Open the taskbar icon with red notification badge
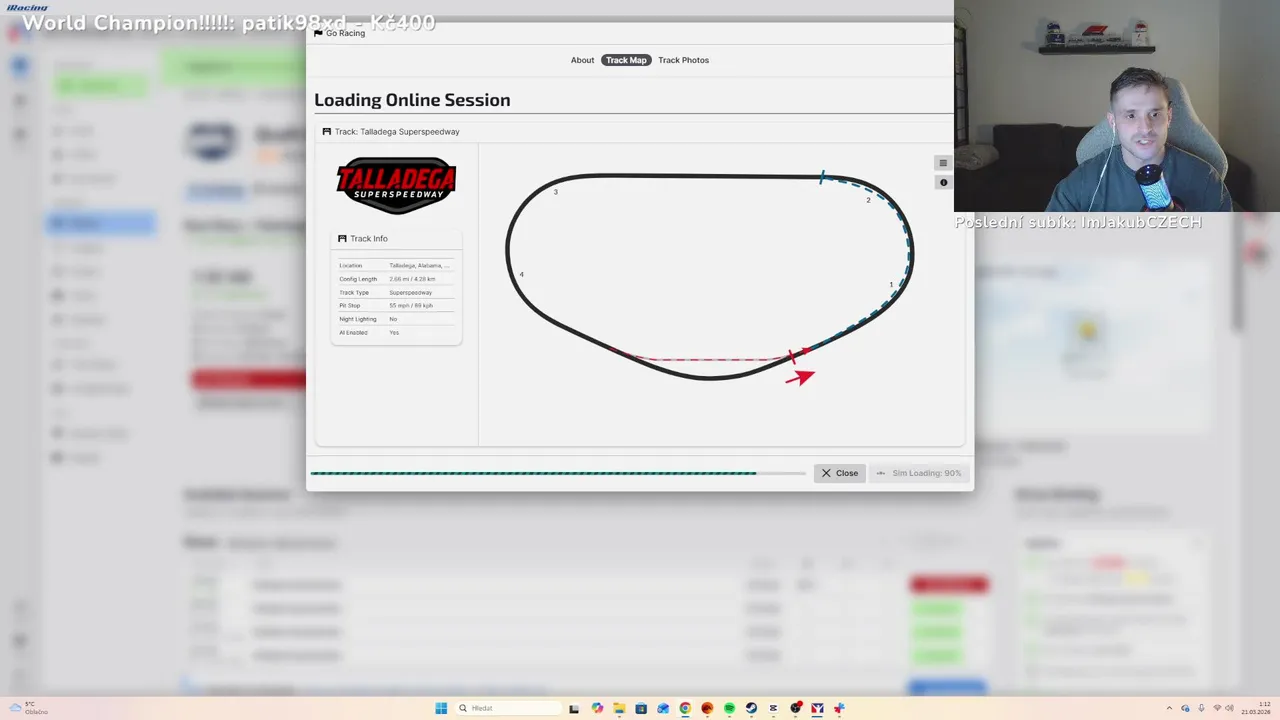 (796, 708)
